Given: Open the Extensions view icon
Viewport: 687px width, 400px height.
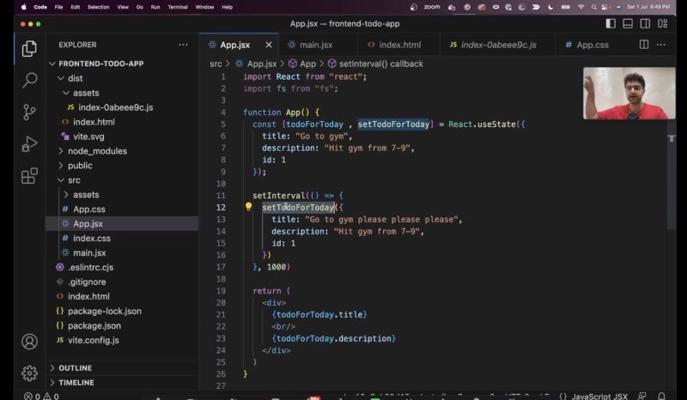Looking at the screenshot, I should [x=29, y=176].
